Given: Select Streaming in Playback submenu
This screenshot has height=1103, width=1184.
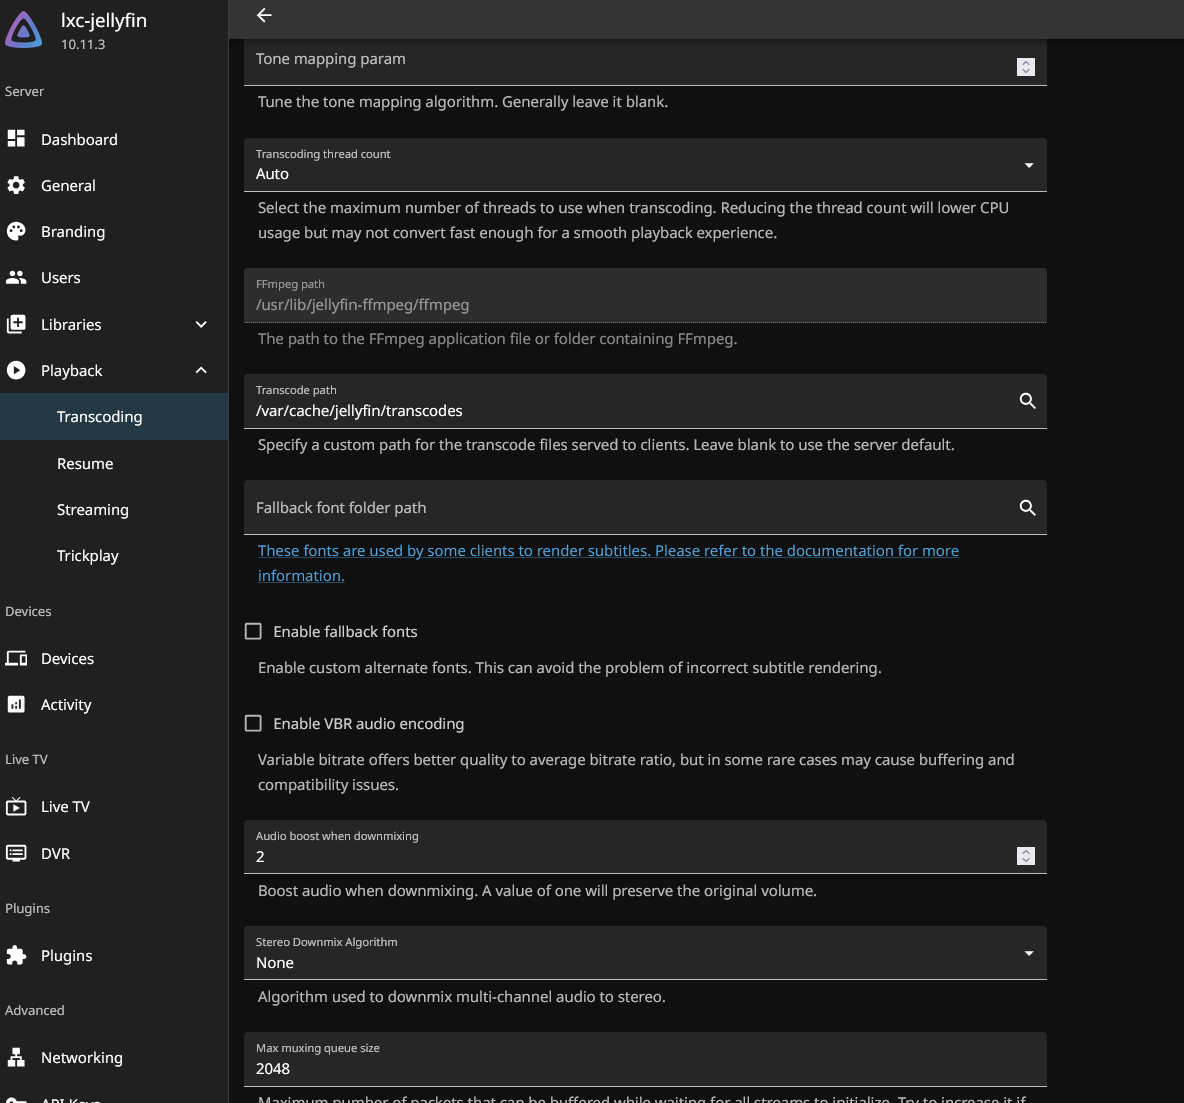Looking at the screenshot, I should coord(93,509).
